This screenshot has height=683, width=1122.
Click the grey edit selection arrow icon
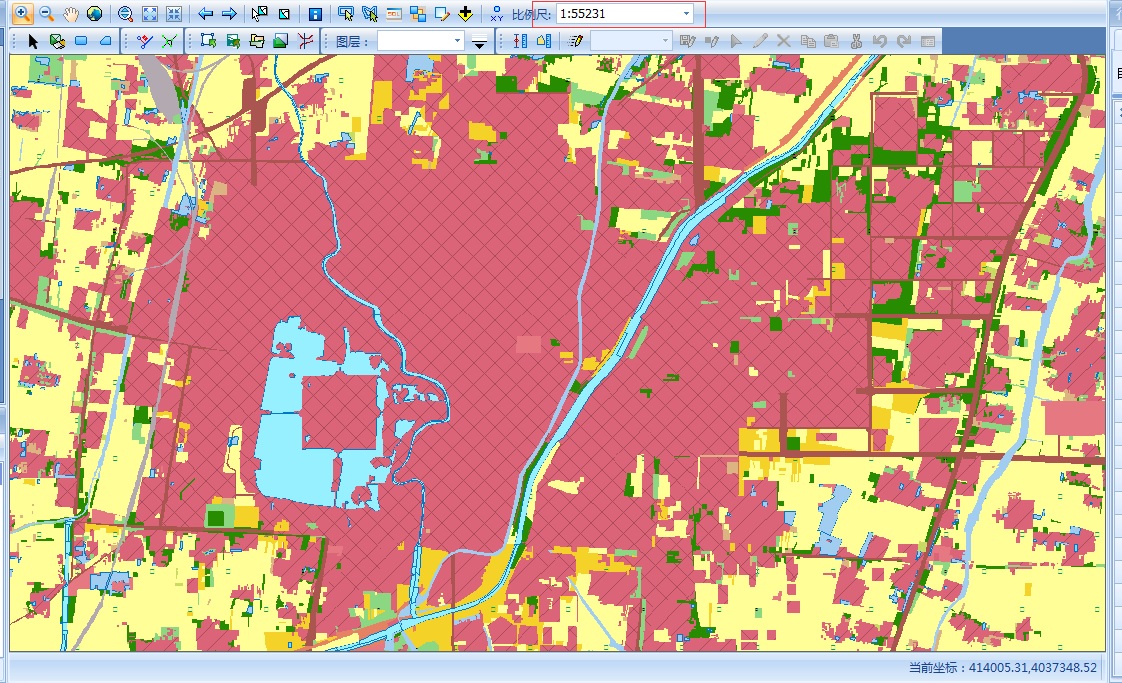click(736, 41)
